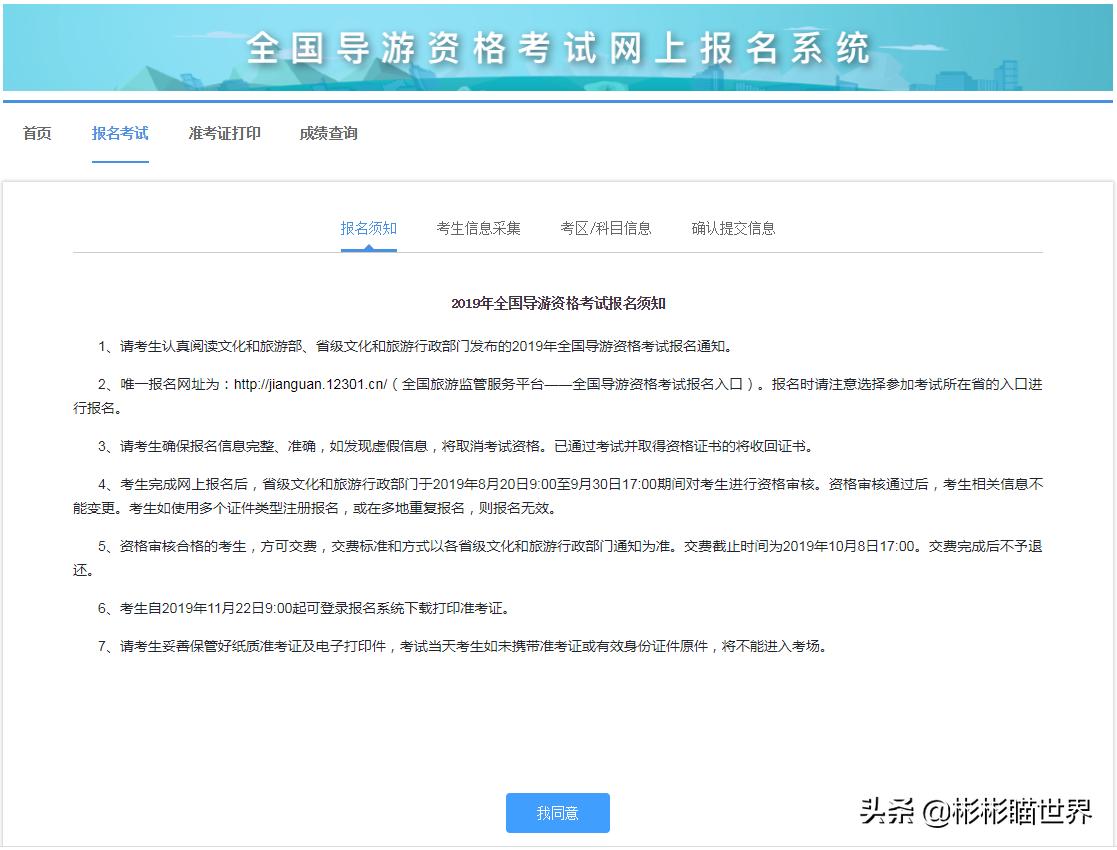Viewport: 1117px width, 850px height.
Task: Switch to the 首页 navigation tab
Action: pos(37,133)
